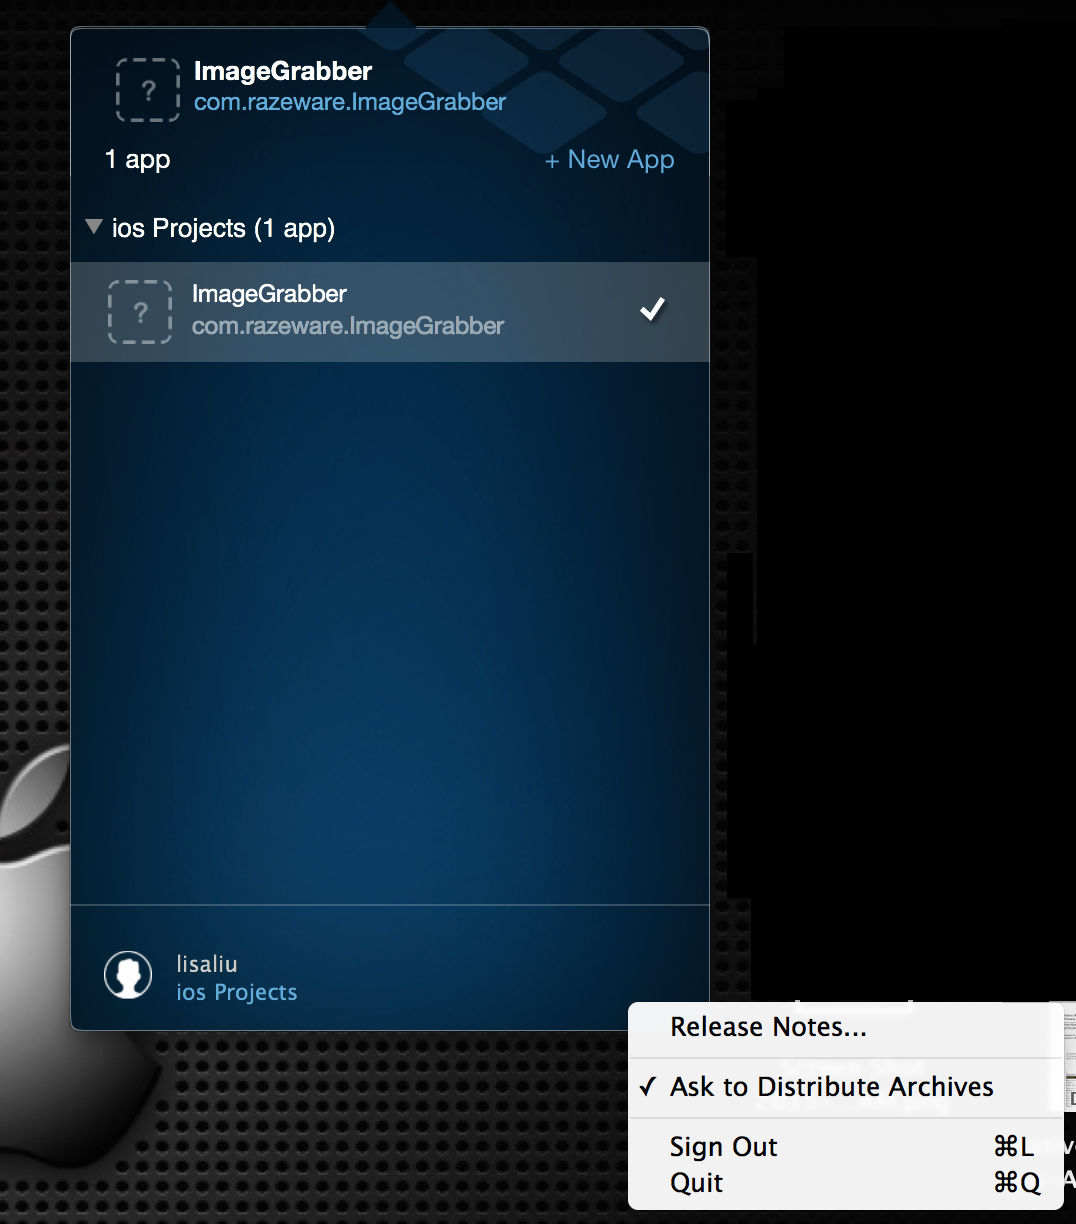Choose Quit from the menu
This screenshot has width=1076, height=1224.
[845, 1182]
